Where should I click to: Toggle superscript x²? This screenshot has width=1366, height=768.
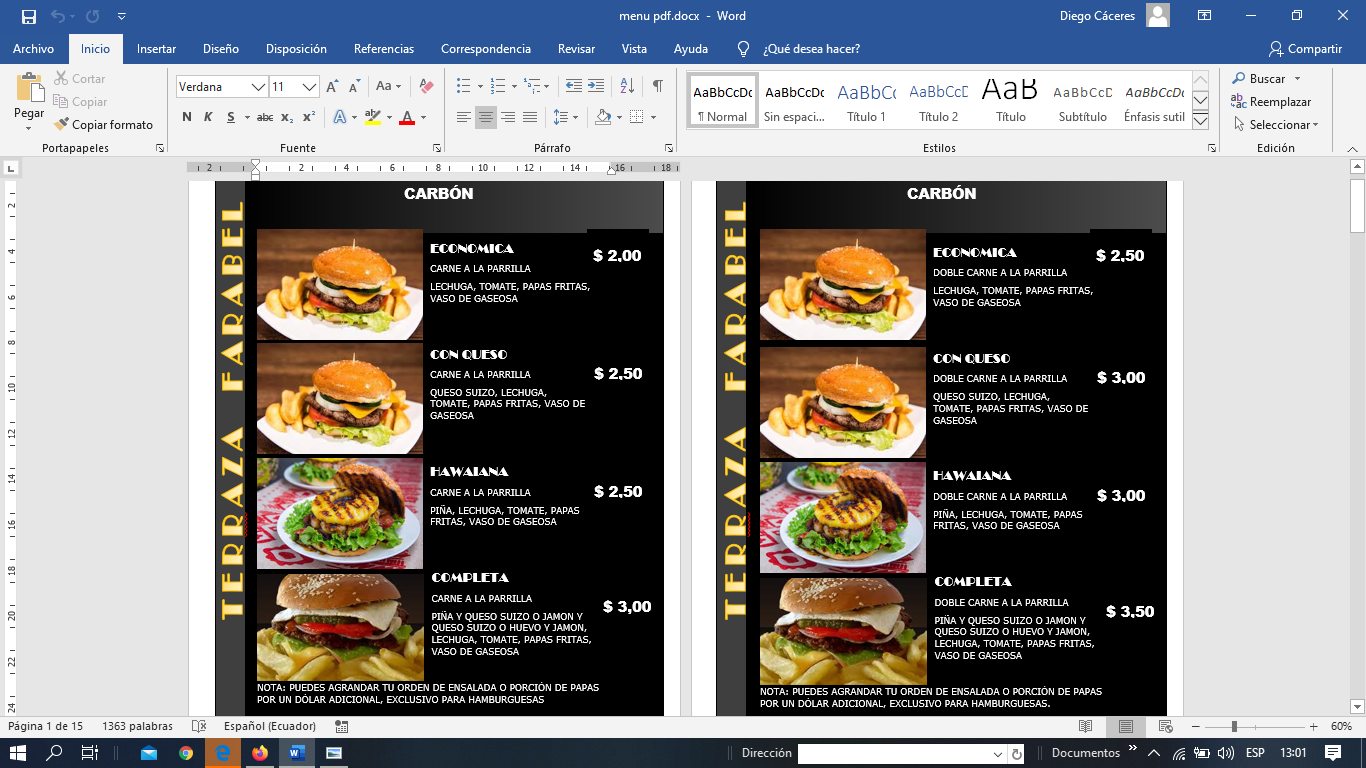pos(309,117)
